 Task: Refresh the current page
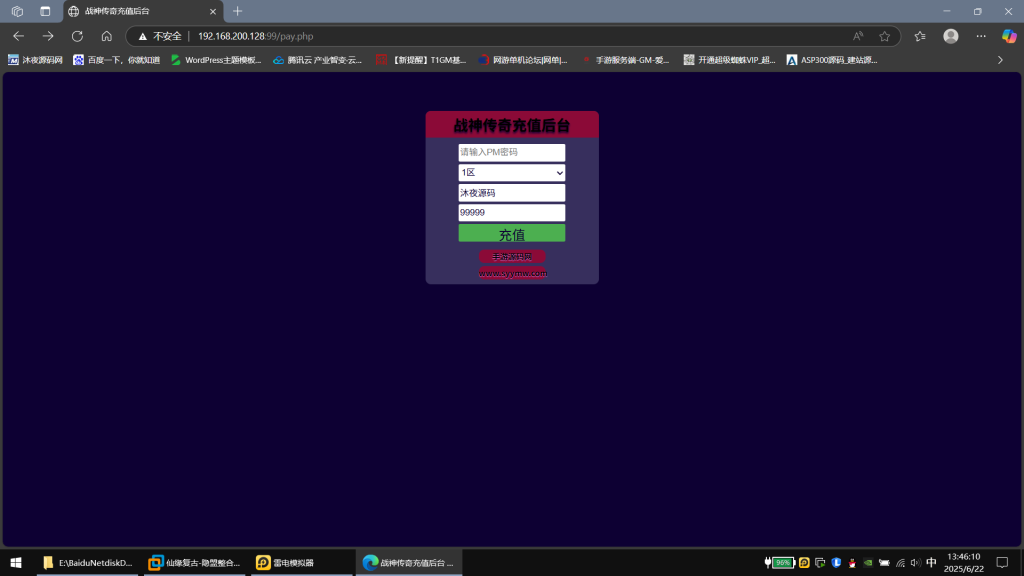coord(77,36)
